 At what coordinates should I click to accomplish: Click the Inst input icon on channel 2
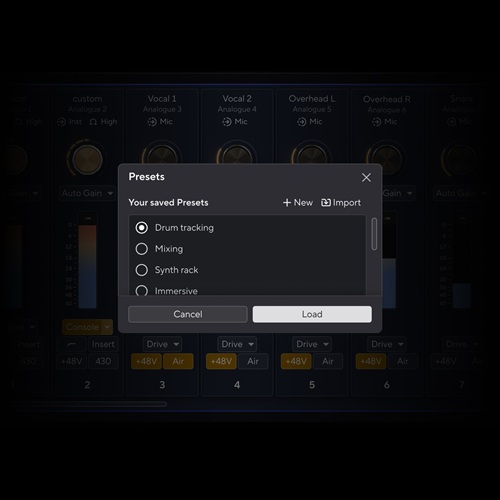click(x=61, y=122)
